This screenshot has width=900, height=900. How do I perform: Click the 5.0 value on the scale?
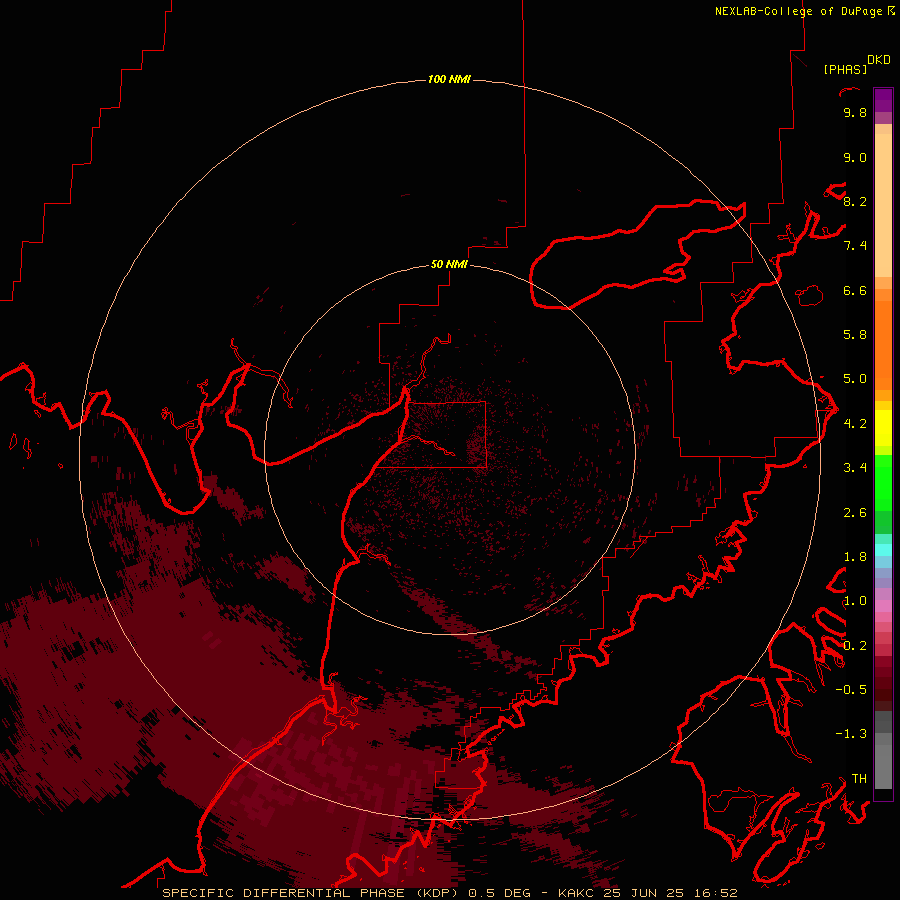coord(855,379)
